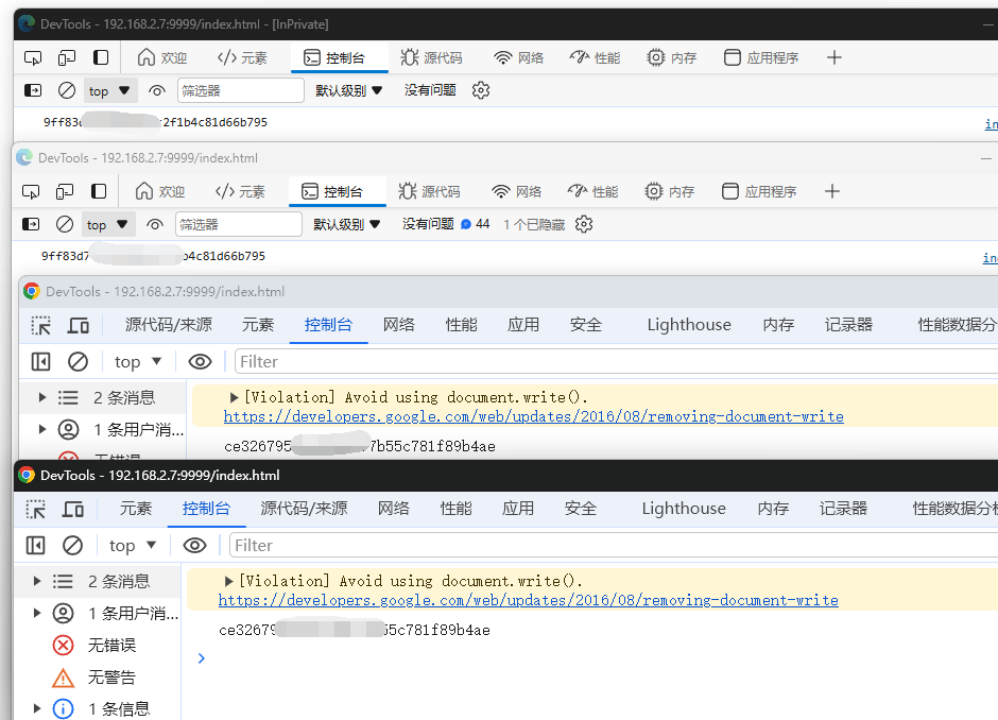Click inspect element icon in second Edge DevTools
The height and width of the screenshot is (720, 998).
(31, 192)
